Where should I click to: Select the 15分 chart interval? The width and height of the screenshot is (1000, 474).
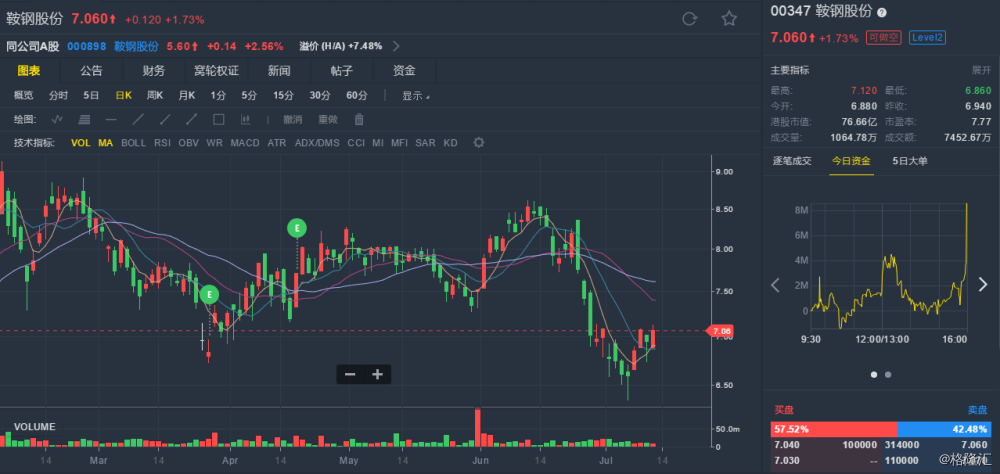(283, 96)
